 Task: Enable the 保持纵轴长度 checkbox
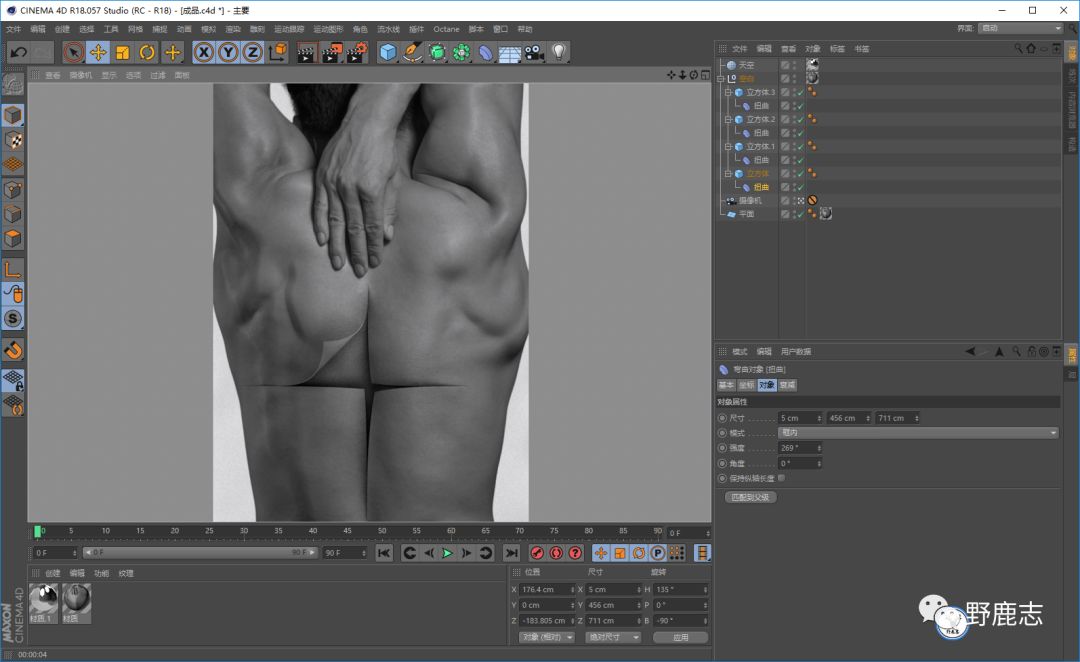click(x=781, y=478)
